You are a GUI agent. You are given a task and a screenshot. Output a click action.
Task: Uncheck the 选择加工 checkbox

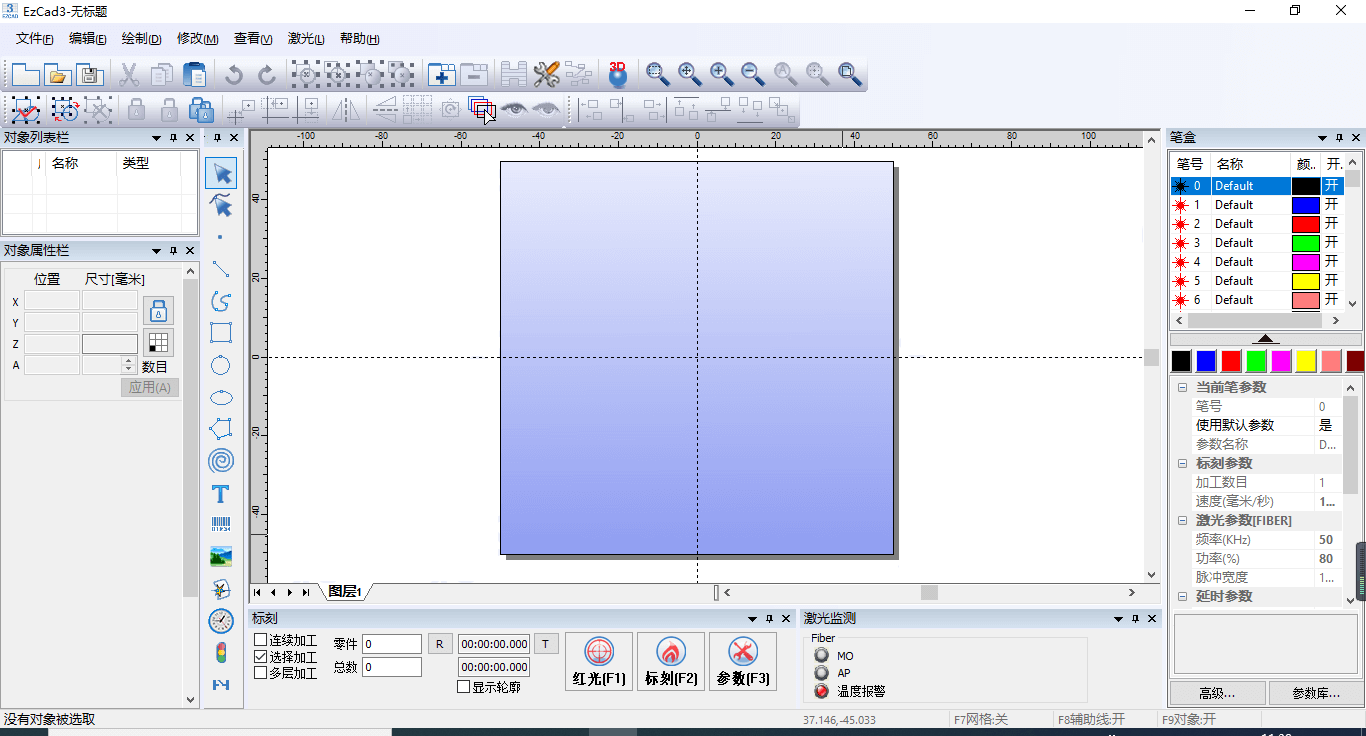(x=261, y=657)
